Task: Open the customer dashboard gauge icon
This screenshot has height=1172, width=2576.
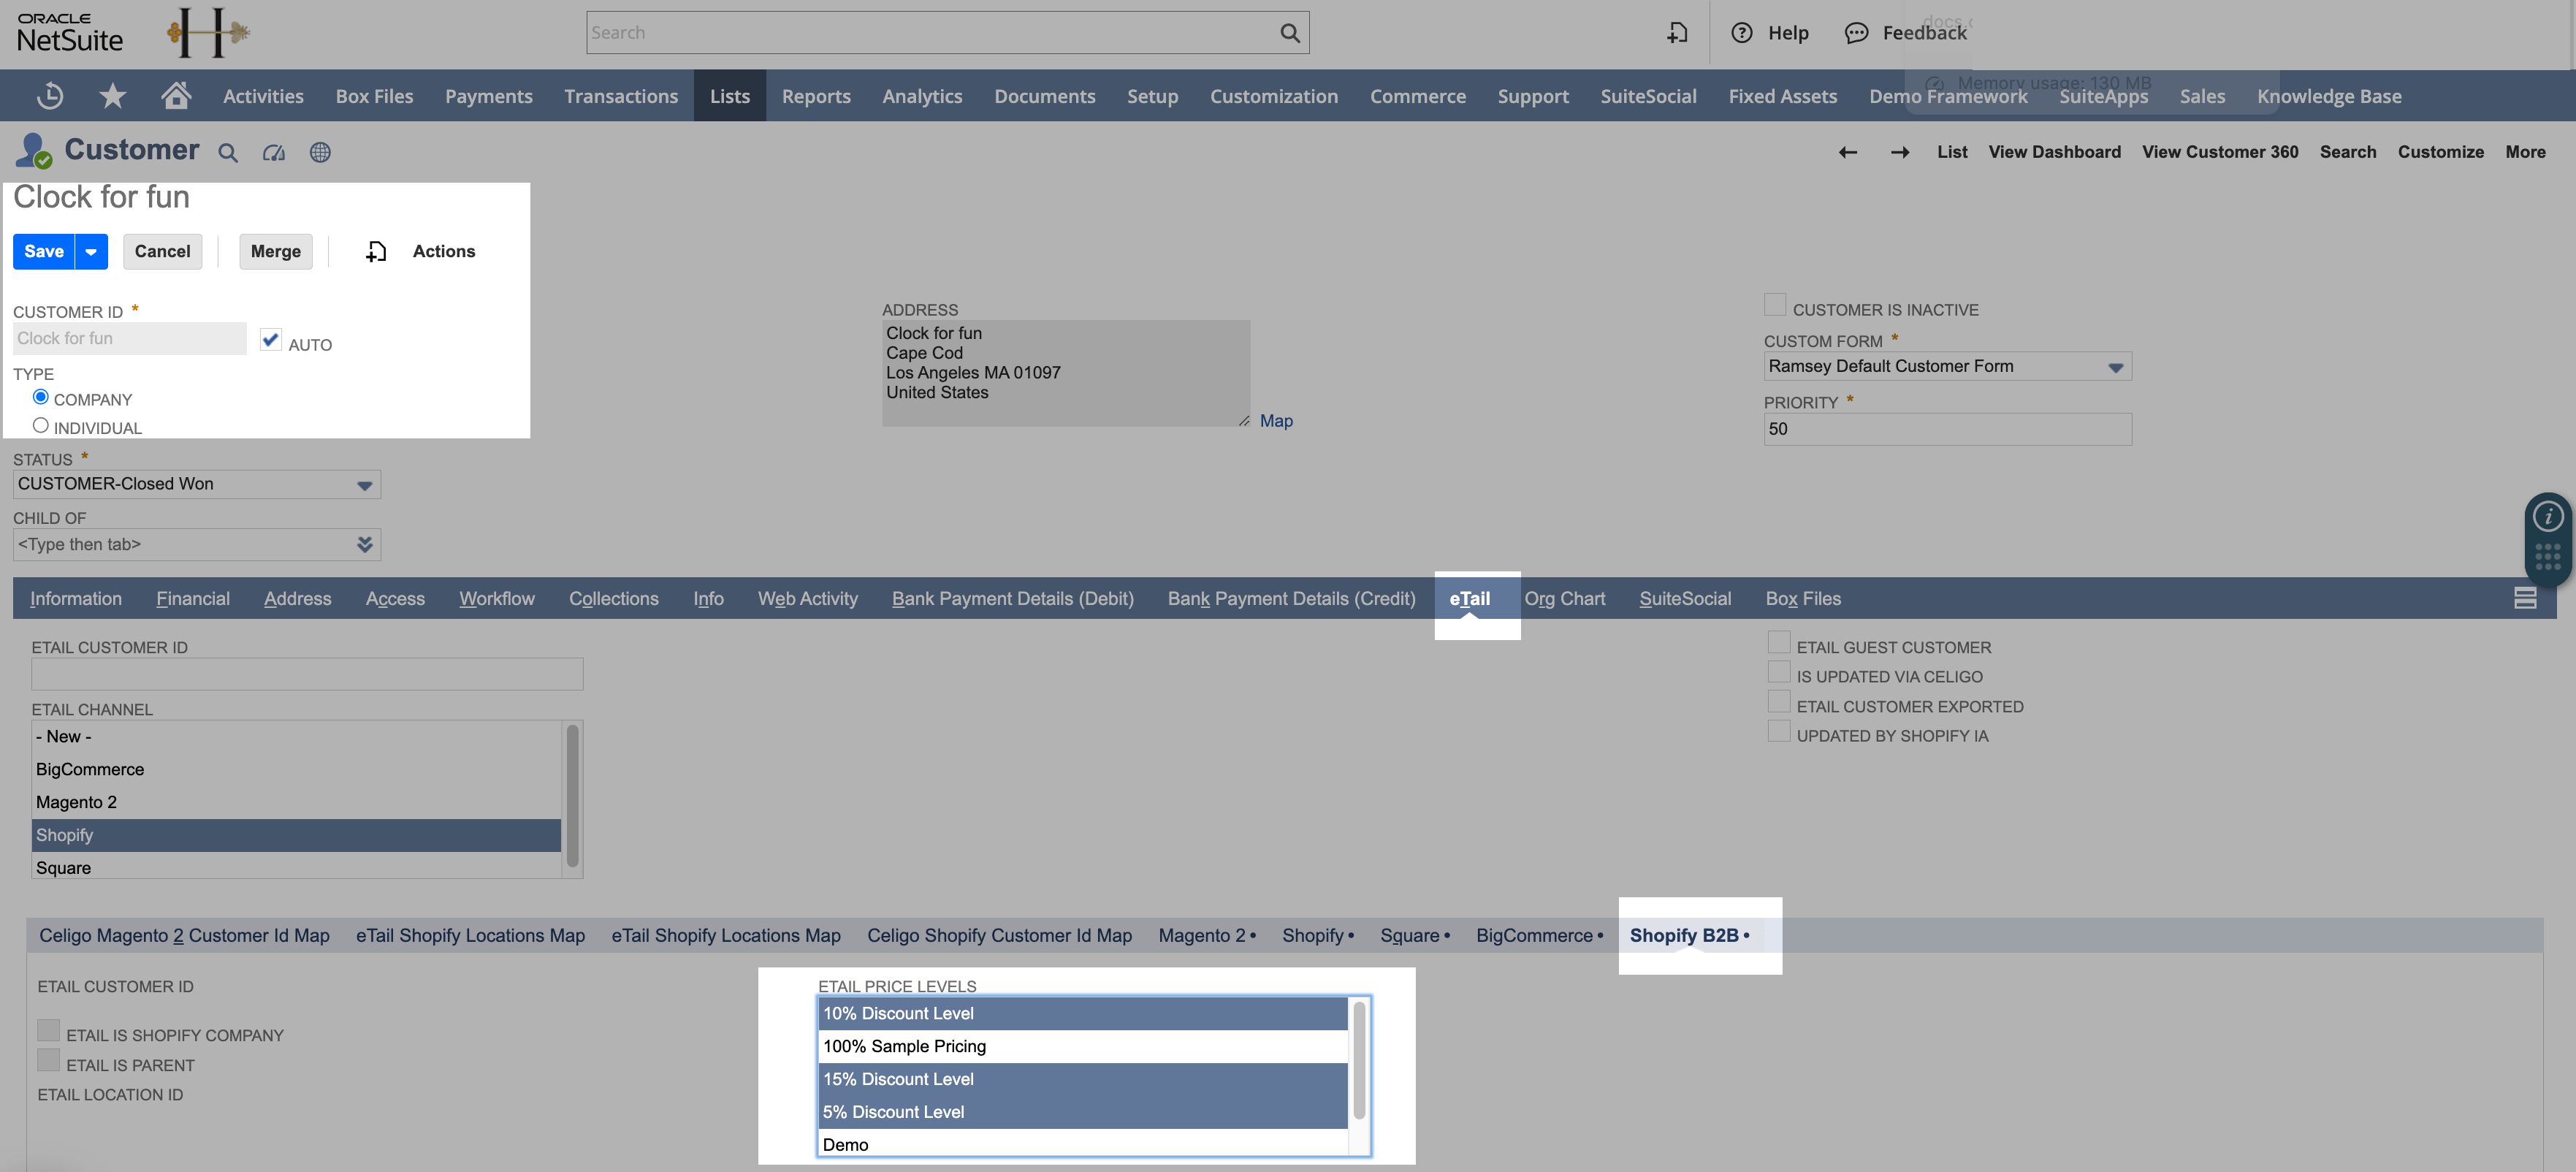Action: 274,153
